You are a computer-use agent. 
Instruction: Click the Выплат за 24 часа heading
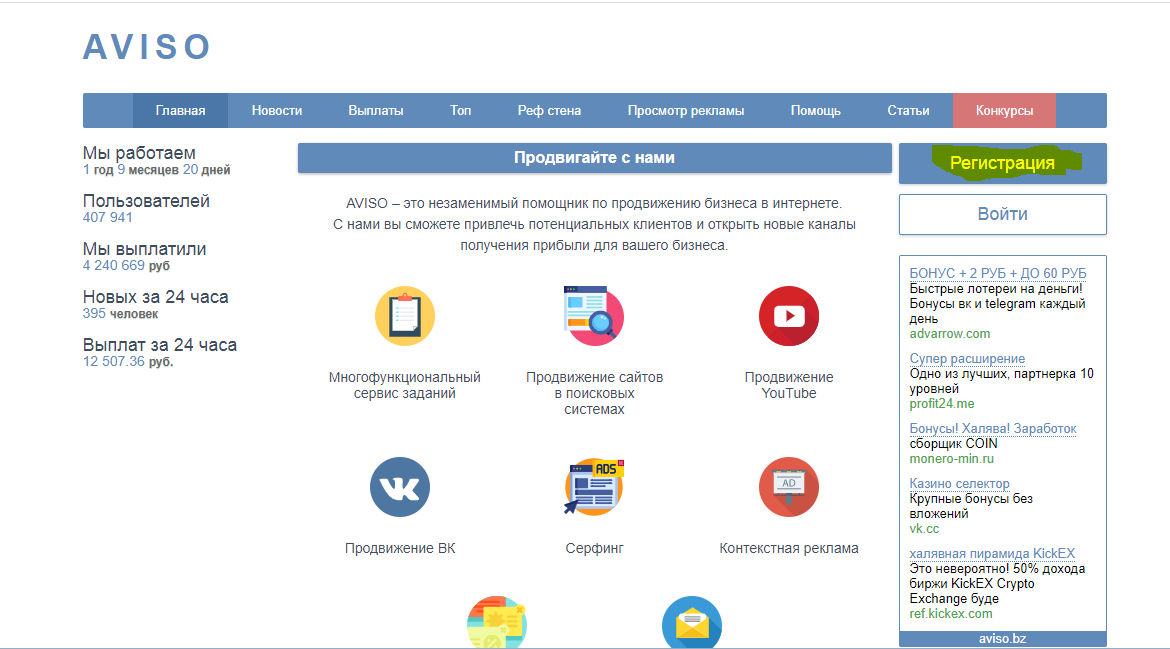tap(160, 345)
